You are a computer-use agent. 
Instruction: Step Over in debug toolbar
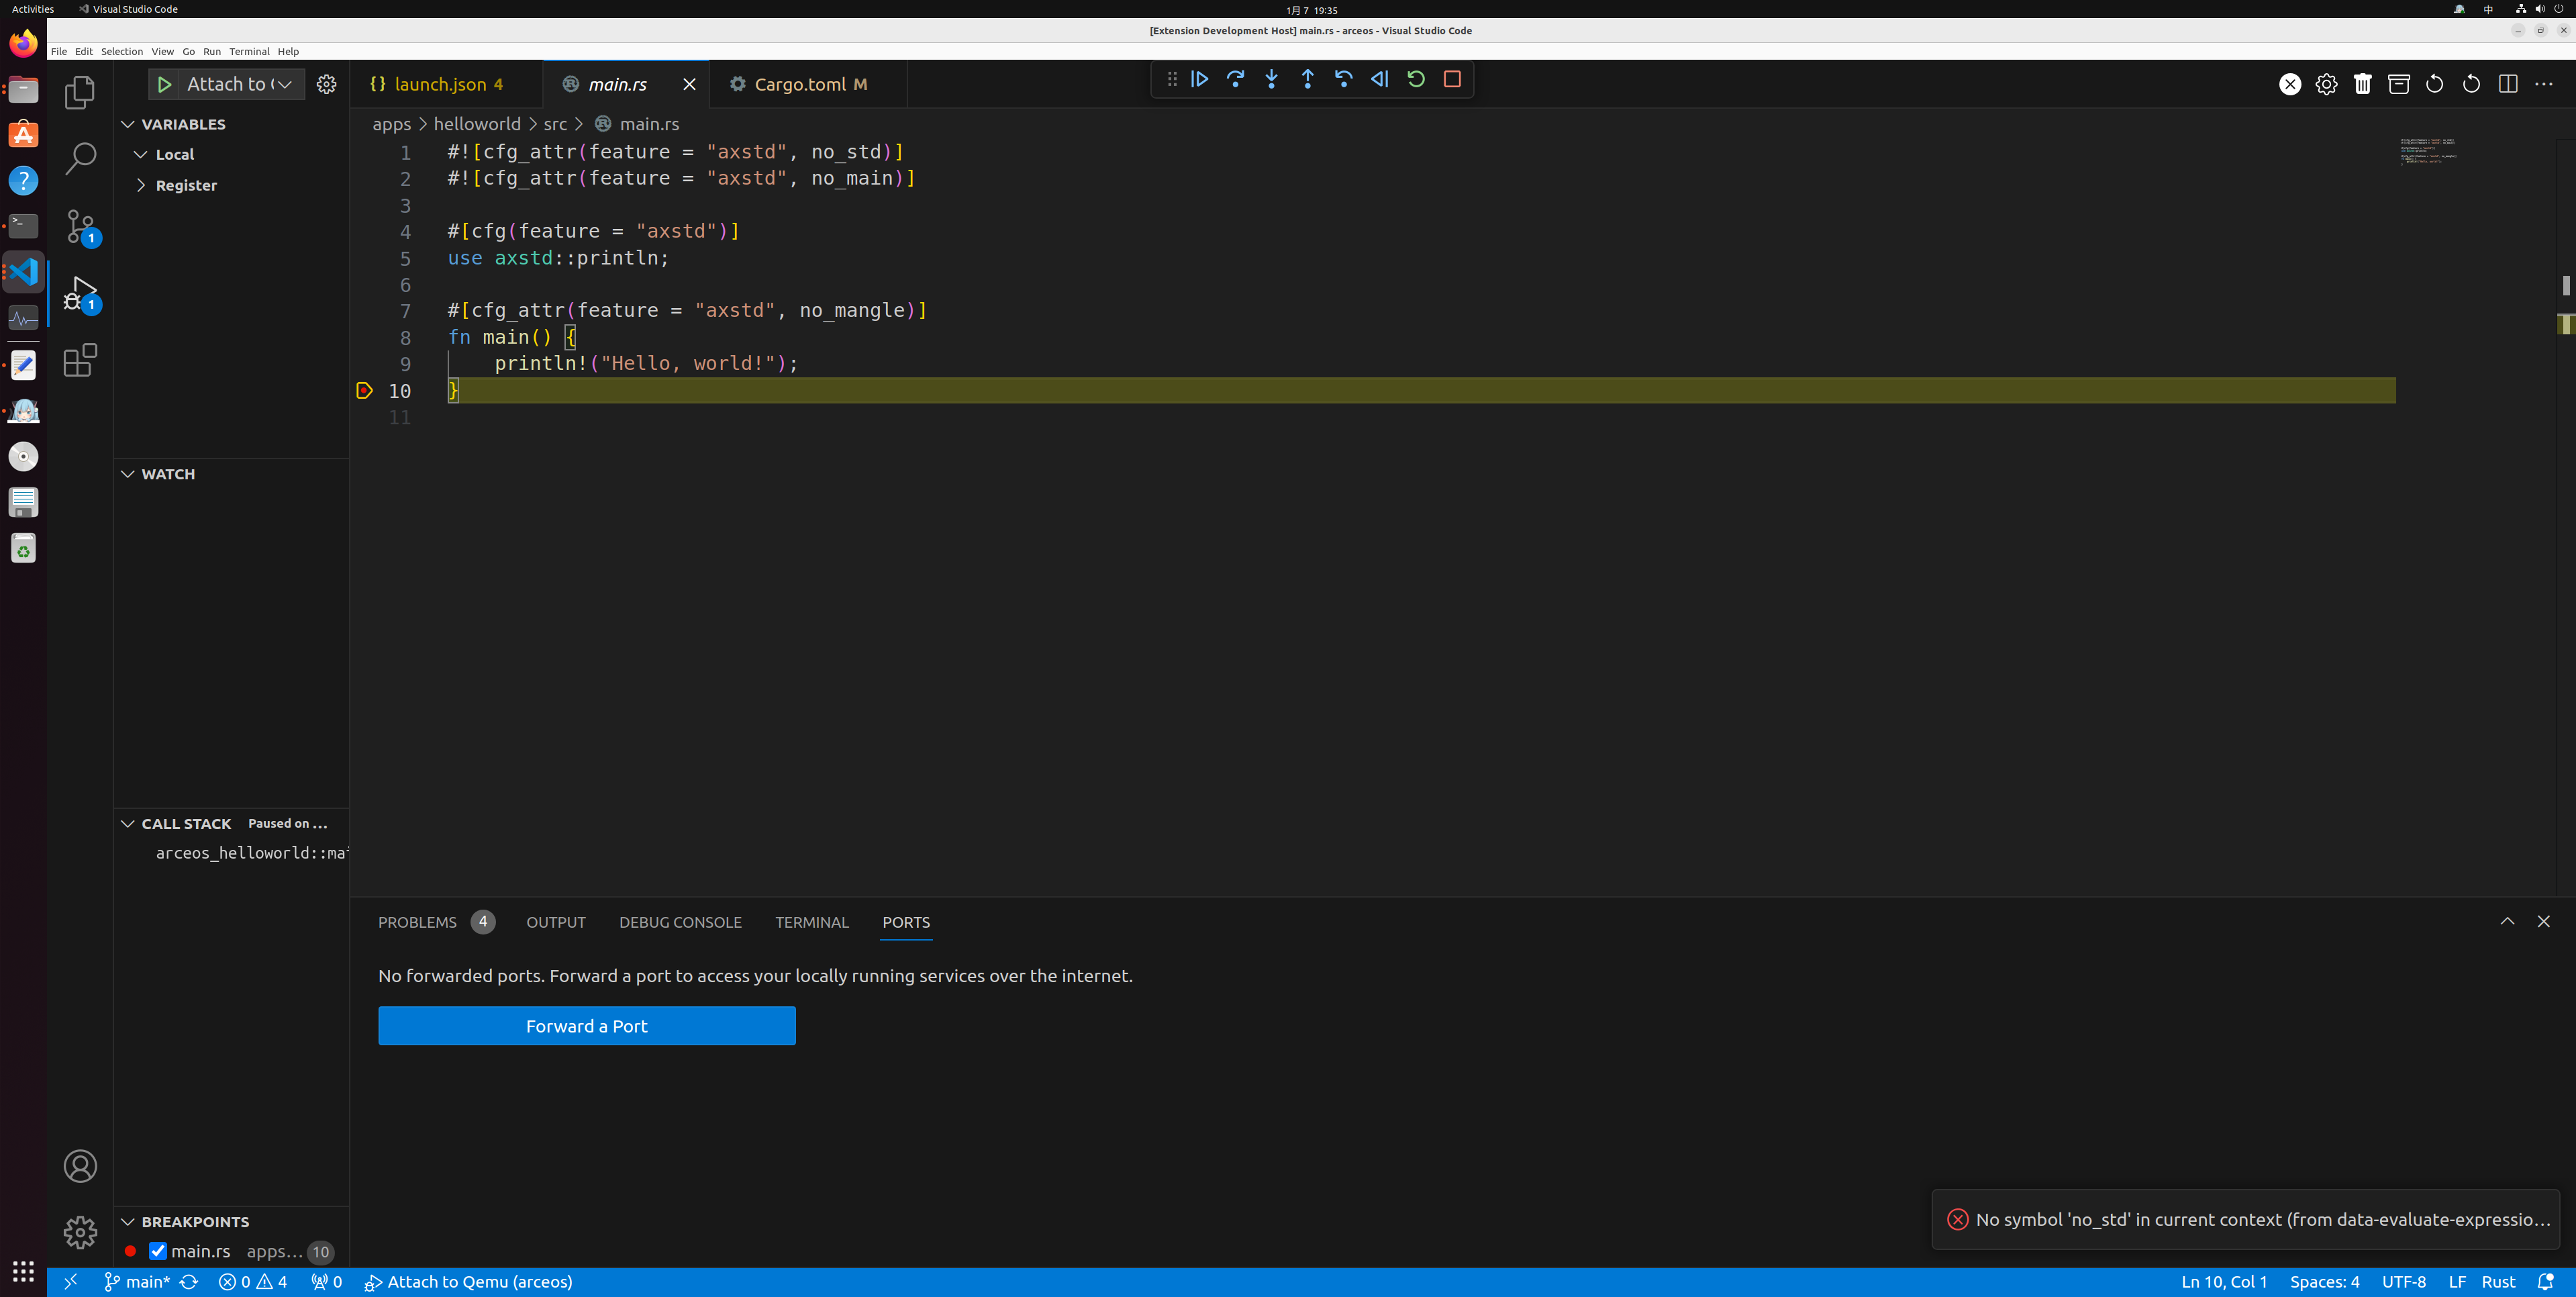pyautogui.click(x=1236, y=79)
